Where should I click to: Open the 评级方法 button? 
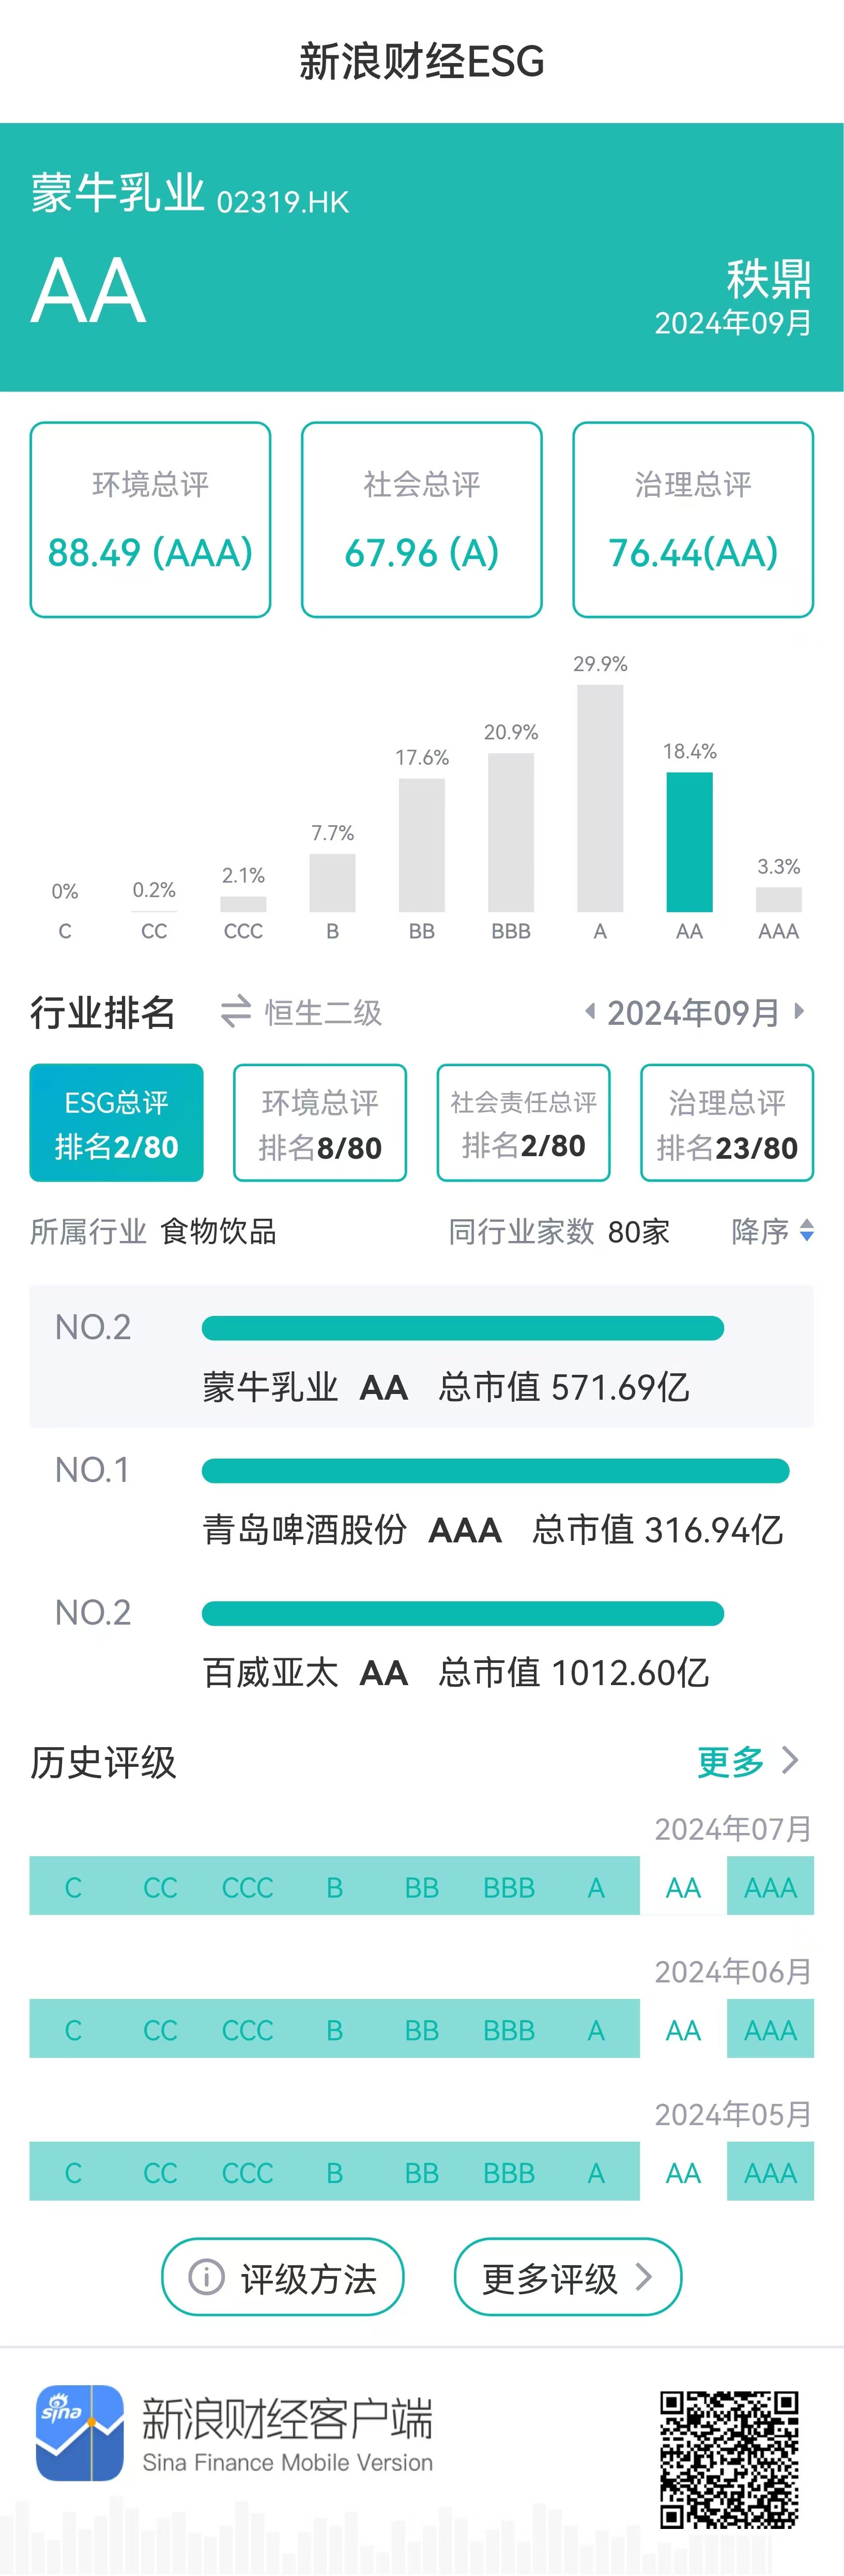(x=283, y=2277)
